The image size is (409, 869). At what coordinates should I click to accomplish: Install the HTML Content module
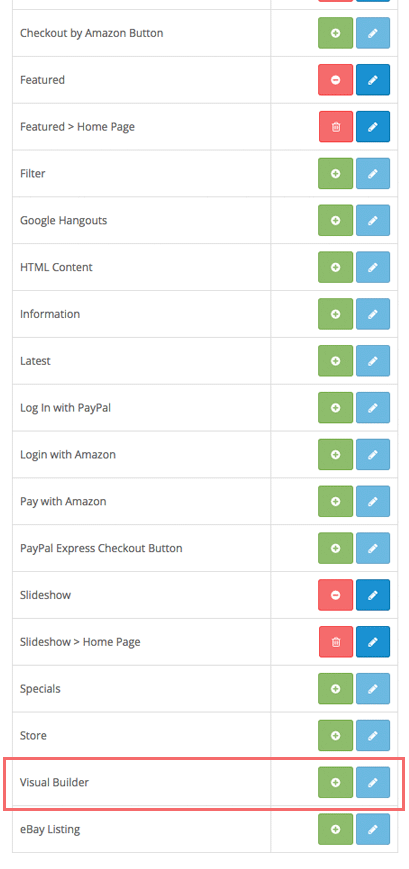click(335, 267)
